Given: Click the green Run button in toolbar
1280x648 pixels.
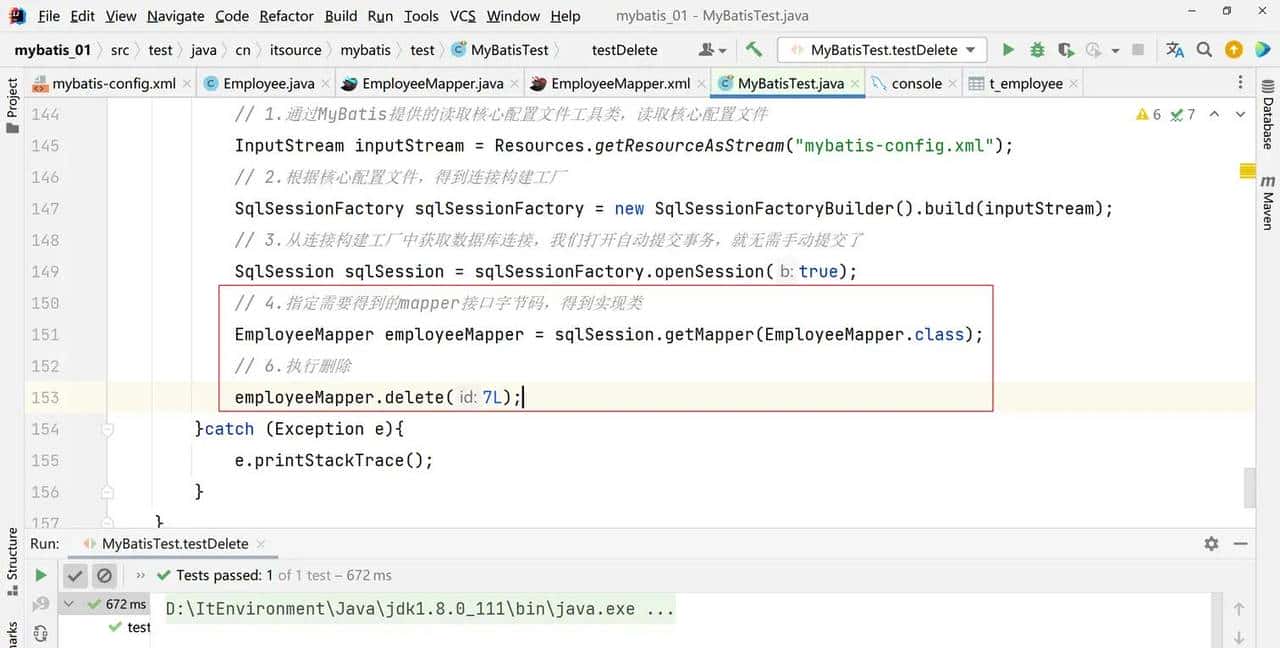Looking at the screenshot, I should 1008,50.
